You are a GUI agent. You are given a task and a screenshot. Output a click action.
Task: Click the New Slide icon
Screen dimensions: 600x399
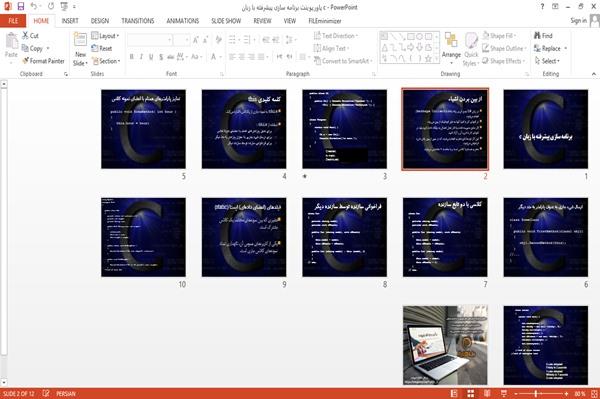tap(80, 40)
